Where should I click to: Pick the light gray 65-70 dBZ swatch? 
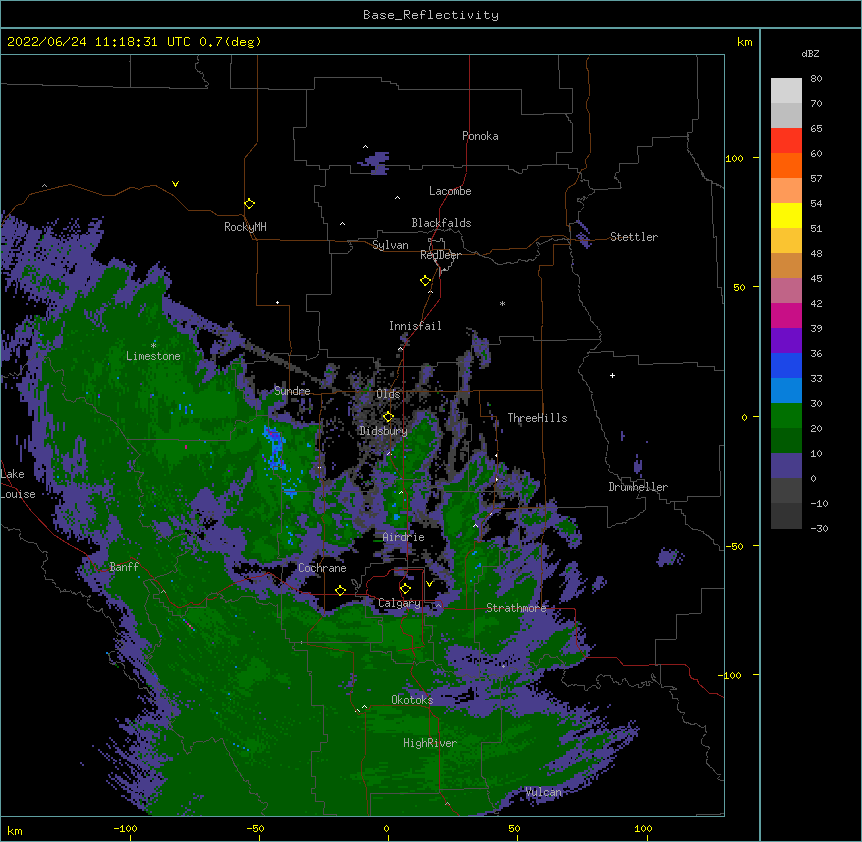point(786,115)
